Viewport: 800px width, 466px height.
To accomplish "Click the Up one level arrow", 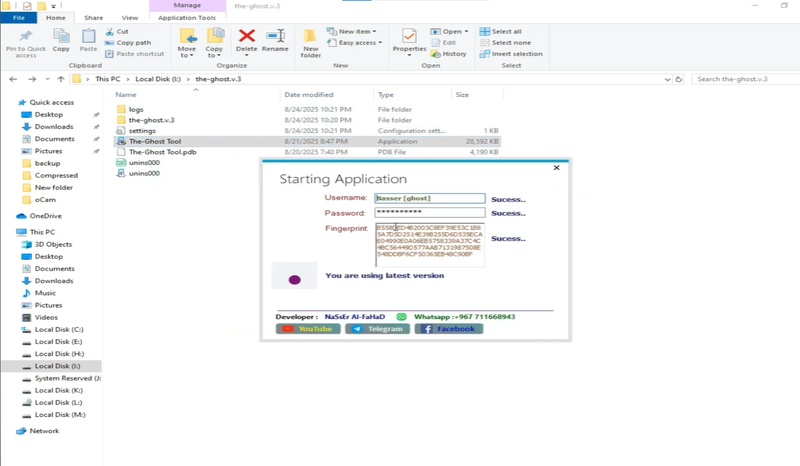I will pos(61,79).
